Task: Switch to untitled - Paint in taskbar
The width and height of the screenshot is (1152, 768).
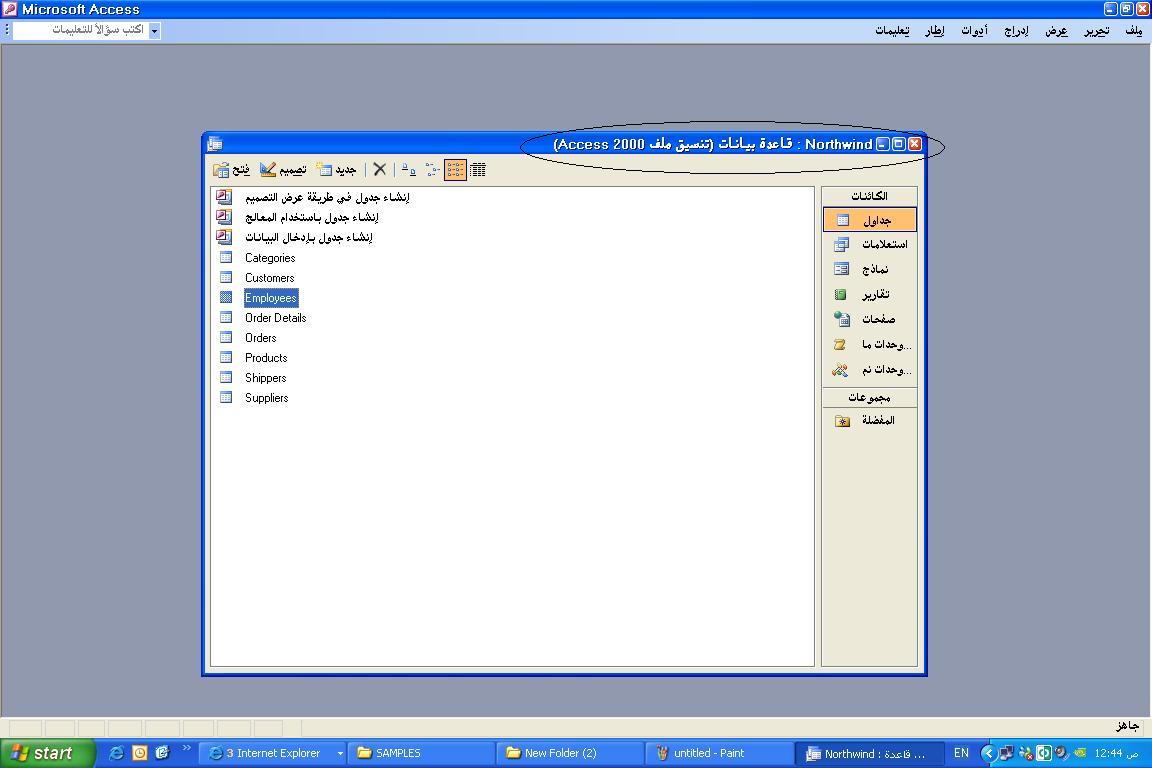Action: tap(719, 753)
